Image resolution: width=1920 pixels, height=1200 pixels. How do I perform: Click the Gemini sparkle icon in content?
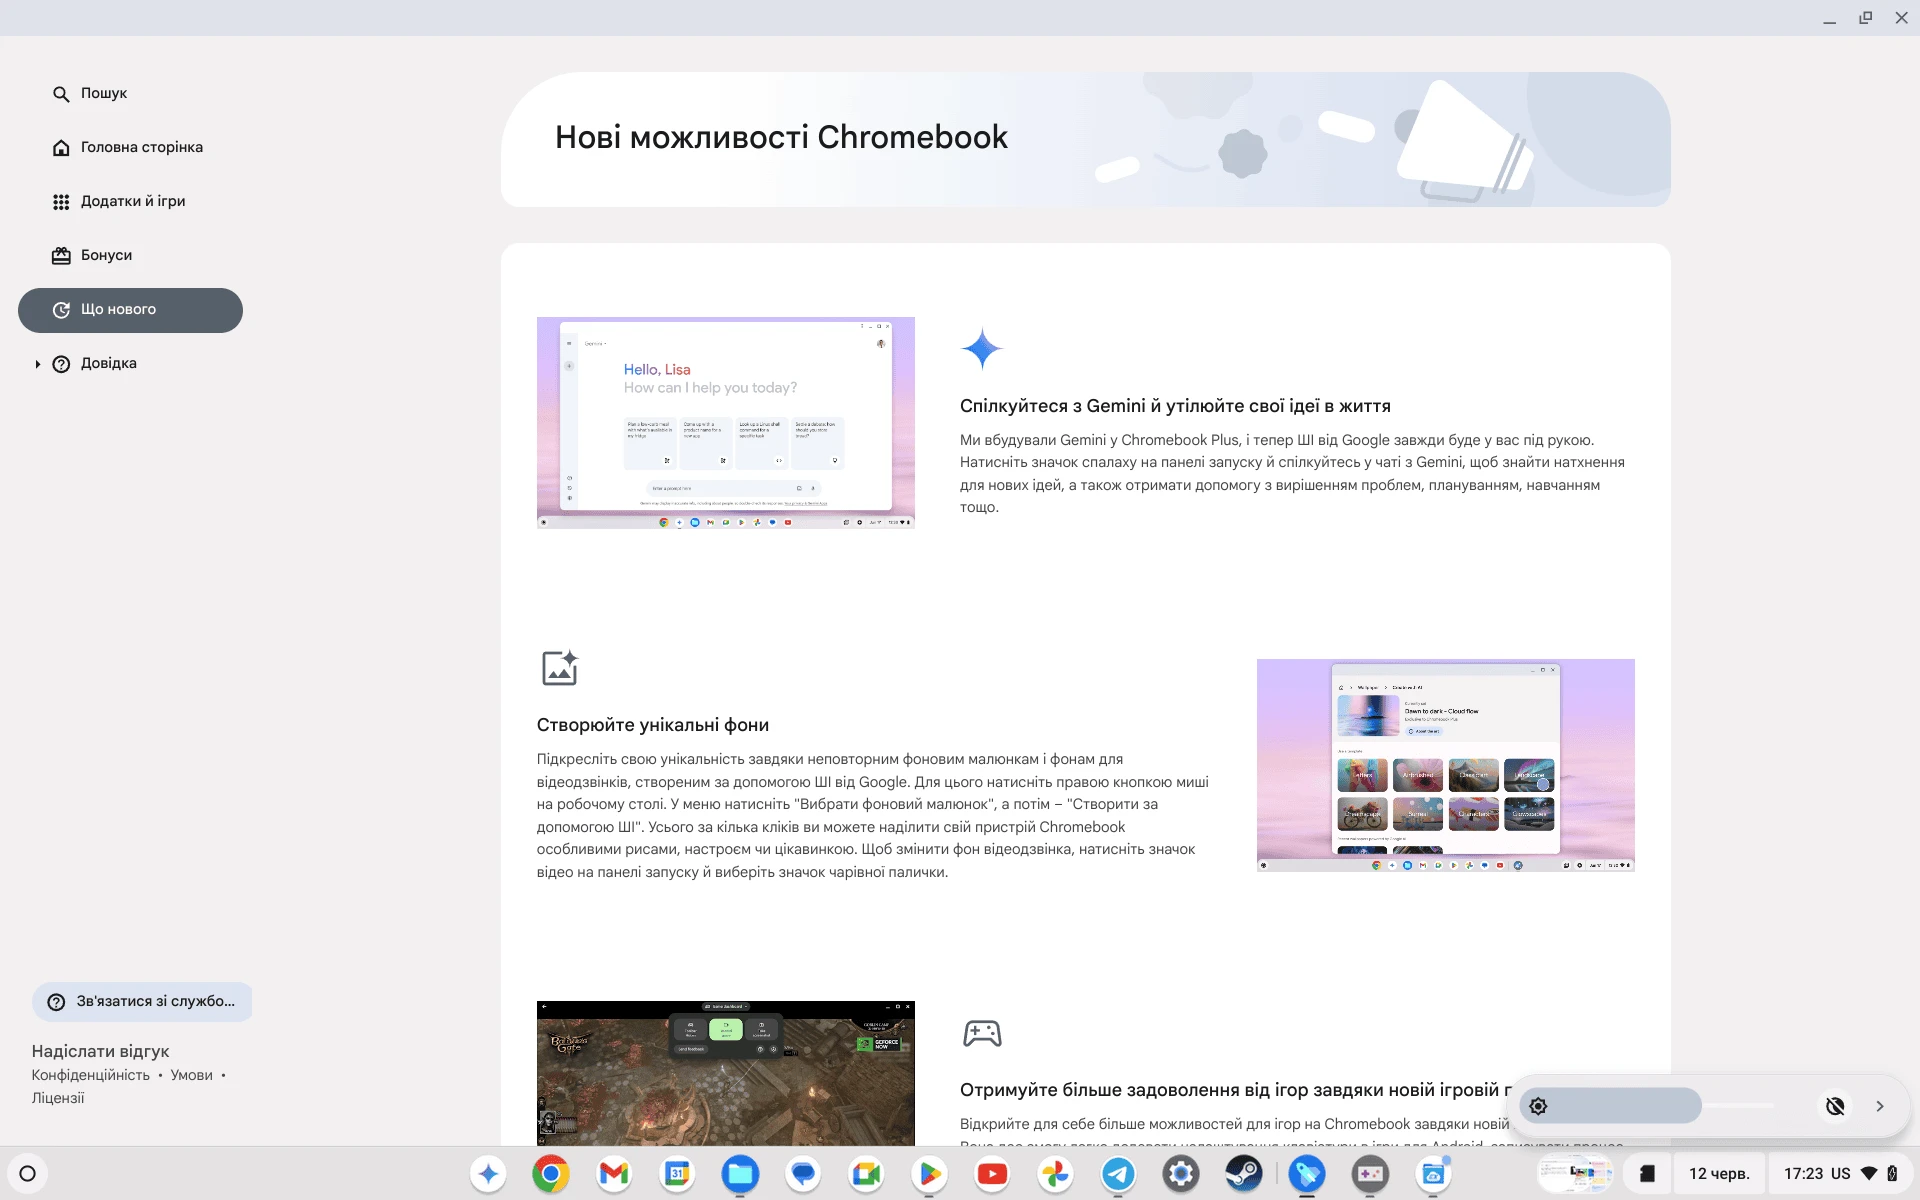click(982, 349)
